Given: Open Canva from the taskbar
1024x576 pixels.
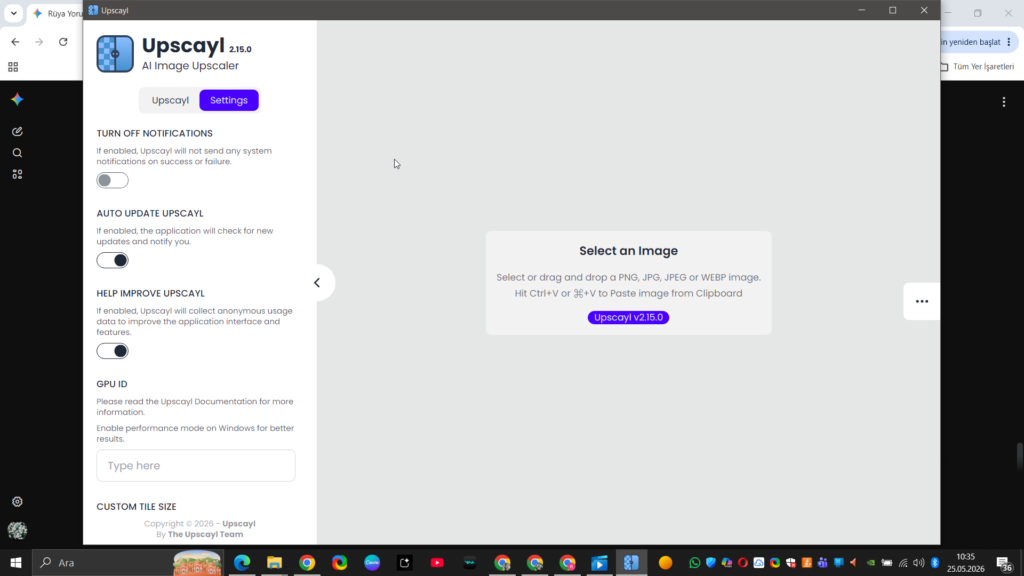Looking at the screenshot, I should (372, 562).
